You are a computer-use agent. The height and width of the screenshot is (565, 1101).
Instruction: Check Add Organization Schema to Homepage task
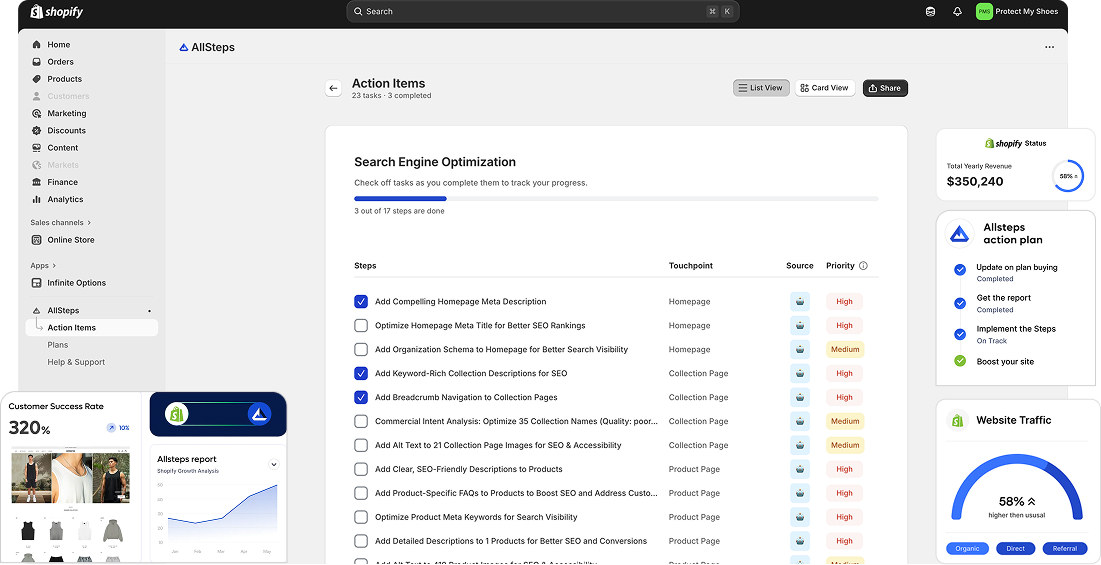[361, 350]
